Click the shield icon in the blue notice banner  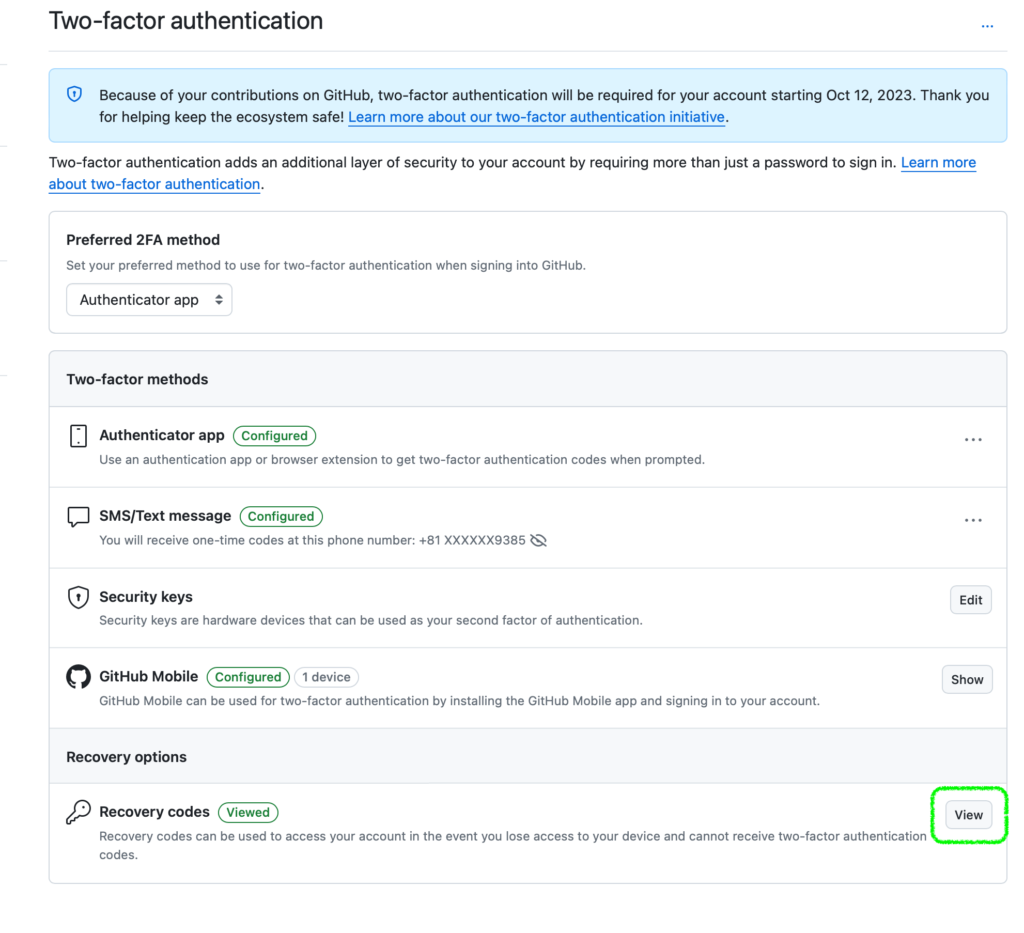coord(74,95)
